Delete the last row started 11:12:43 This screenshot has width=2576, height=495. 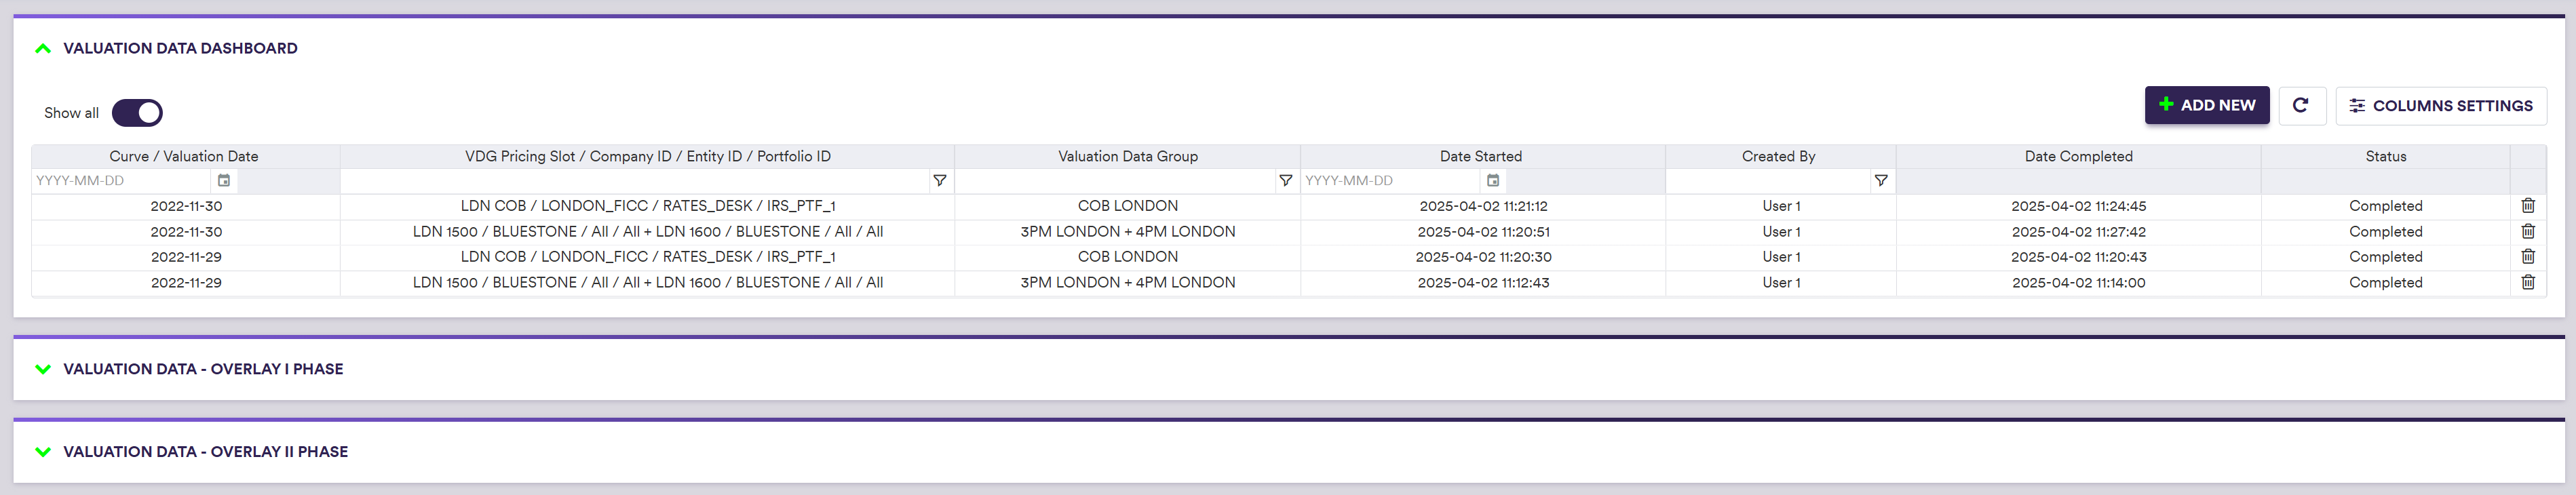pos(2527,283)
